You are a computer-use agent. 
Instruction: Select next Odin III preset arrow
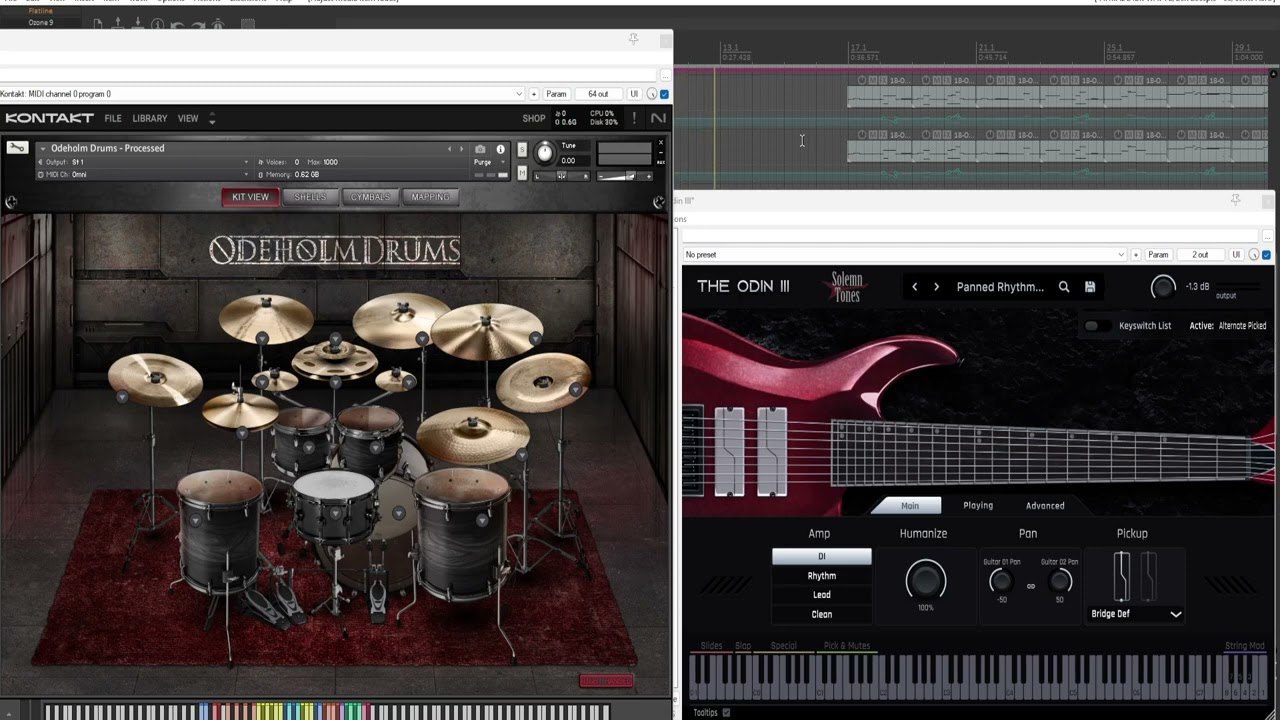click(936, 287)
